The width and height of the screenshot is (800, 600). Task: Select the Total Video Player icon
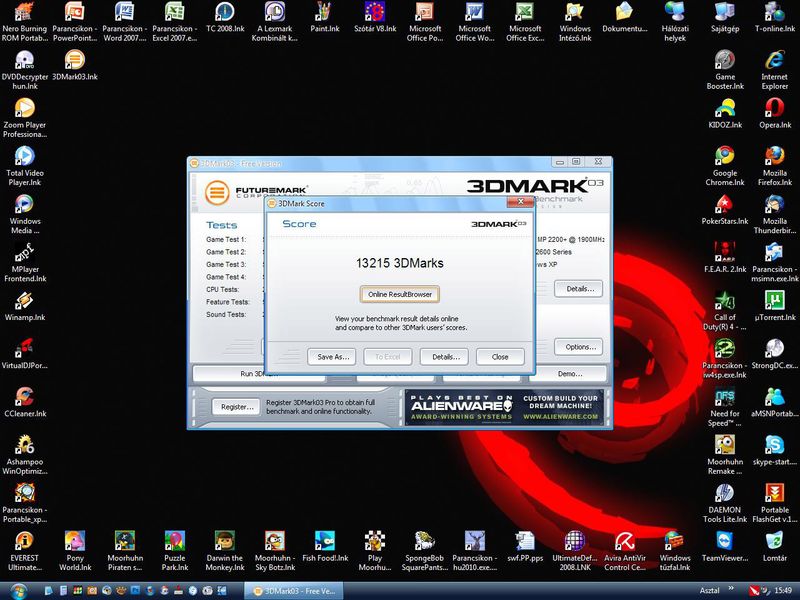pyautogui.click(x=24, y=166)
